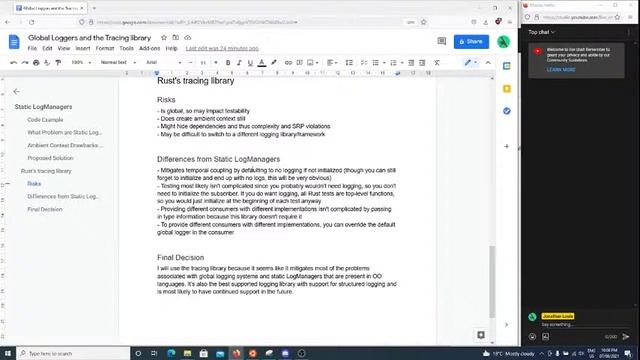Redo action in toolbar
The width and height of the screenshot is (640, 360).
25,62
